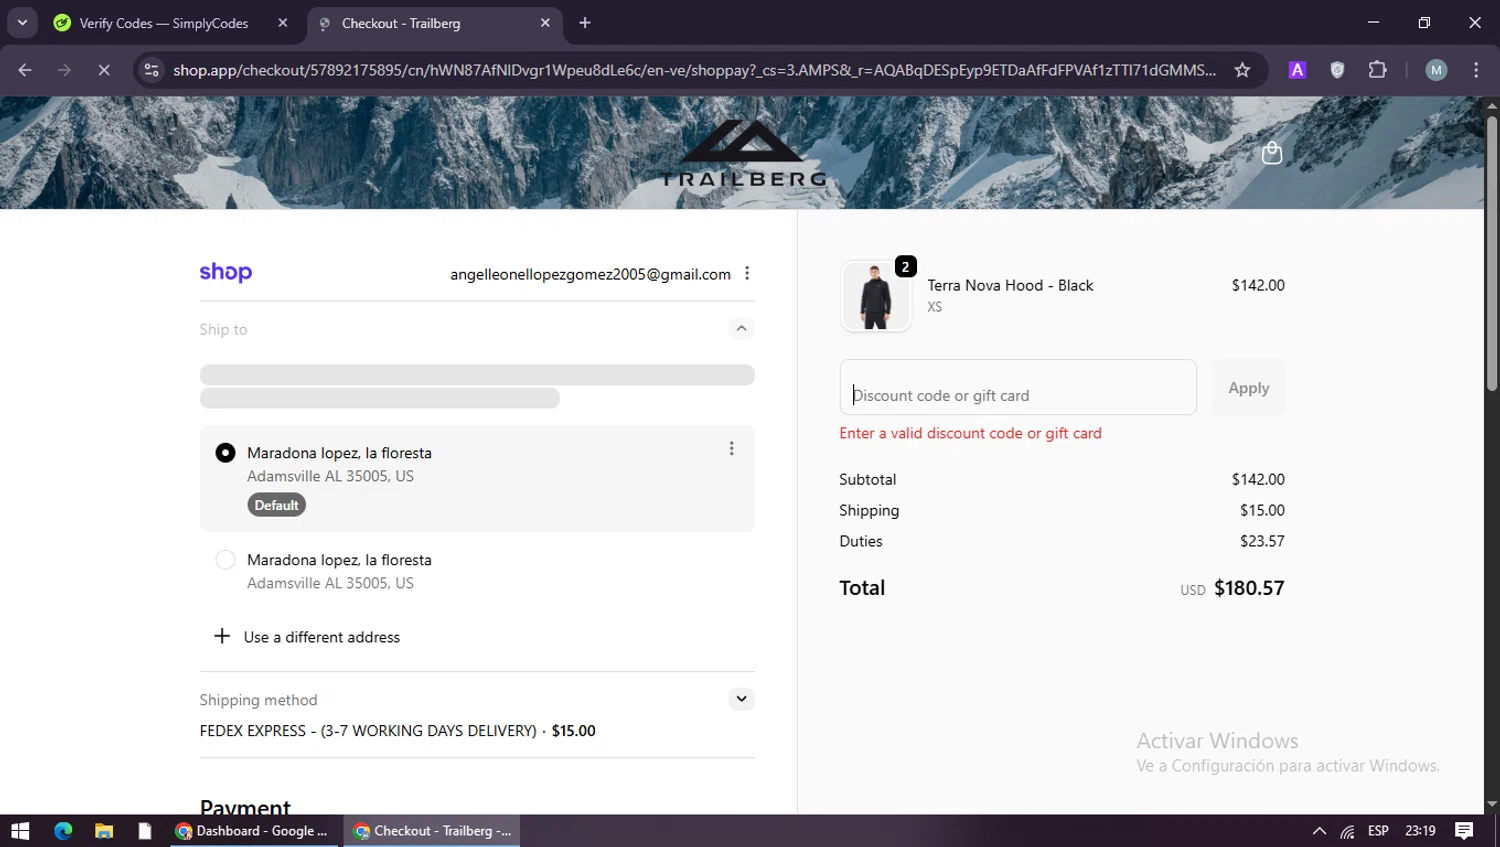The width and height of the screenshot is (1500, 847).
Task: Click the Subtotal $142.00 value
Action: tap(1258, 479)
